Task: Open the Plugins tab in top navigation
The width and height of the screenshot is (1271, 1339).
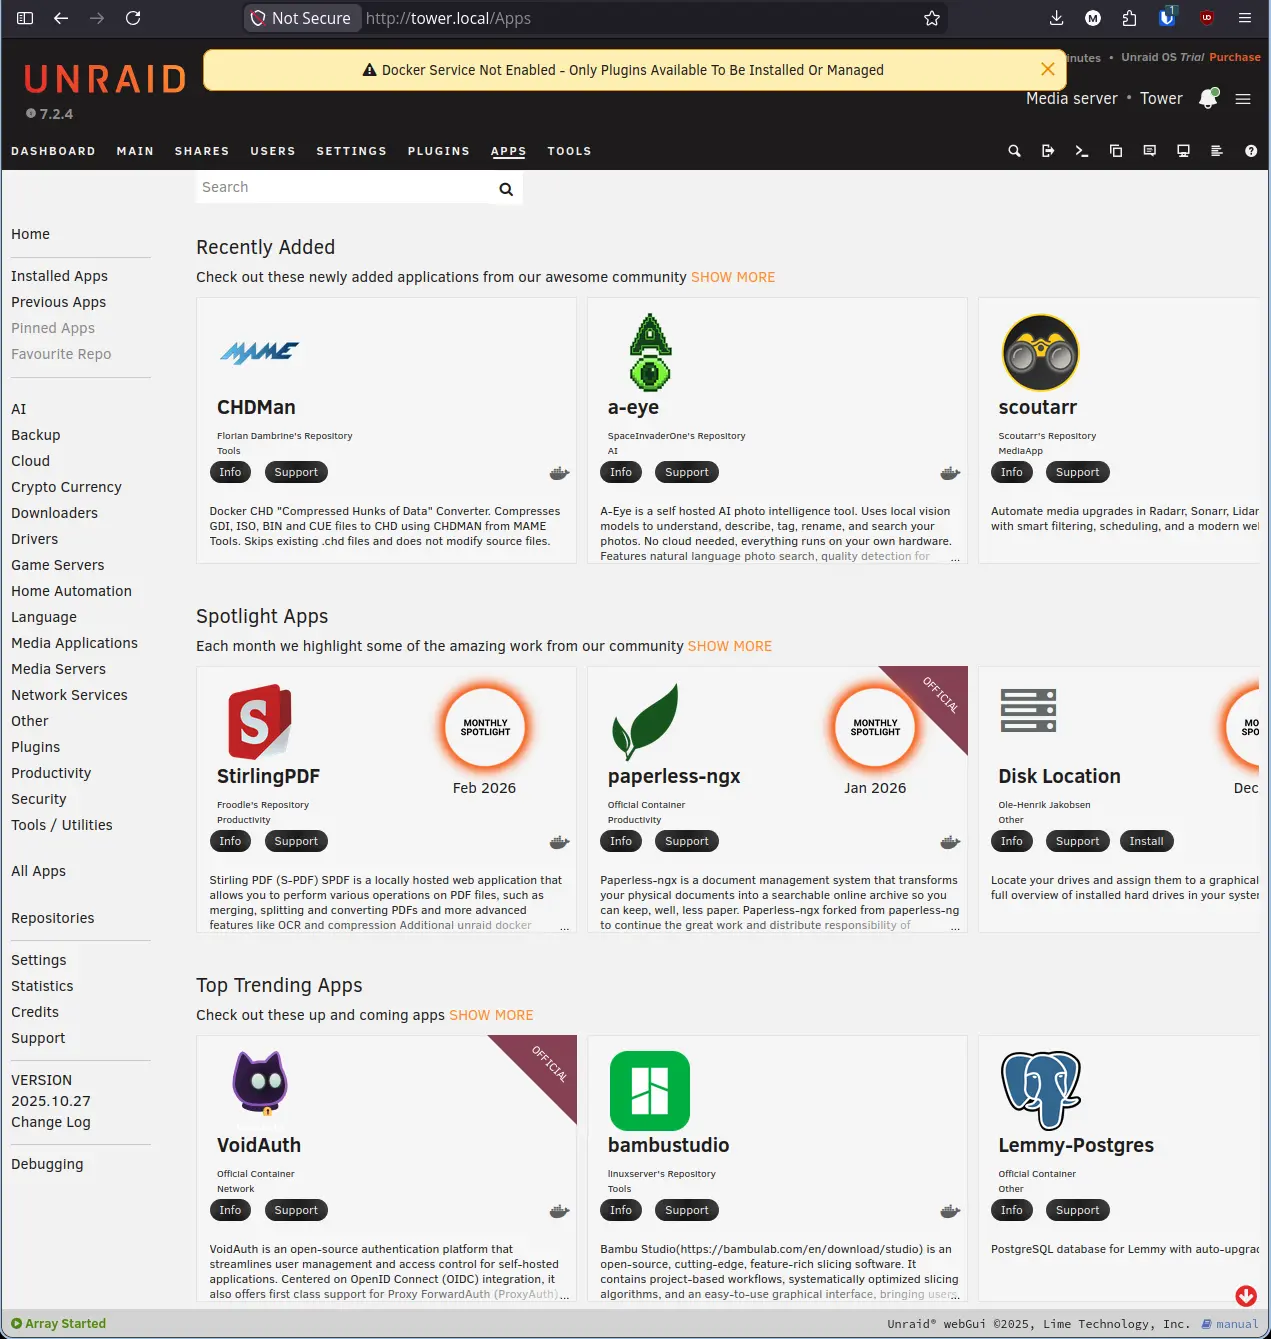Action: coord(438,151)
